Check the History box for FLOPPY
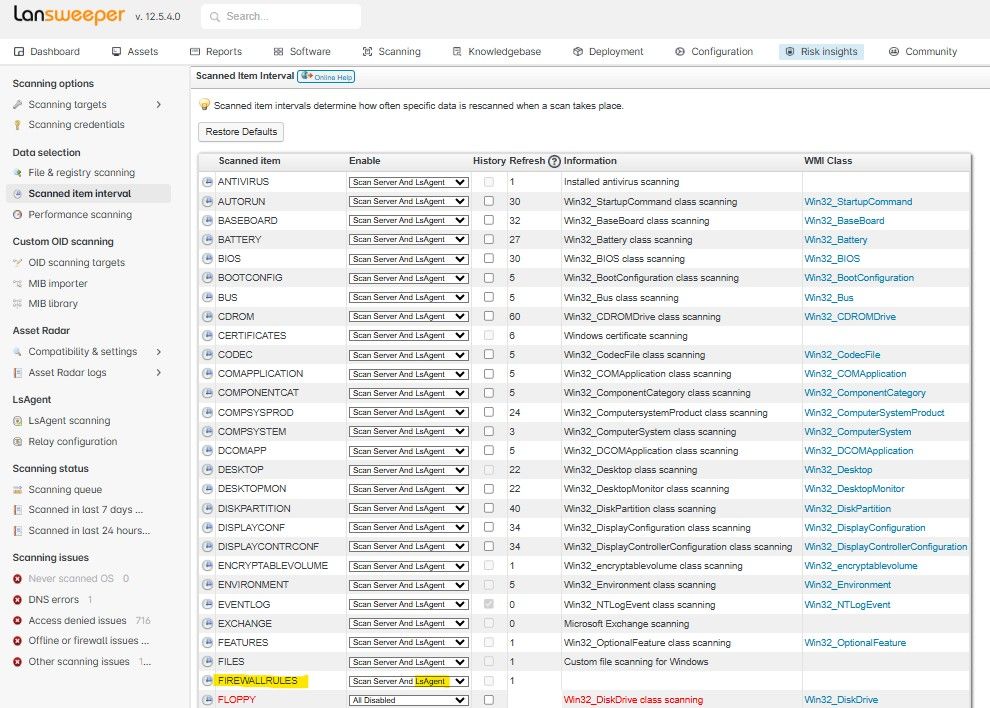Screen dimensions: 990x708 [x=489, y=700]
